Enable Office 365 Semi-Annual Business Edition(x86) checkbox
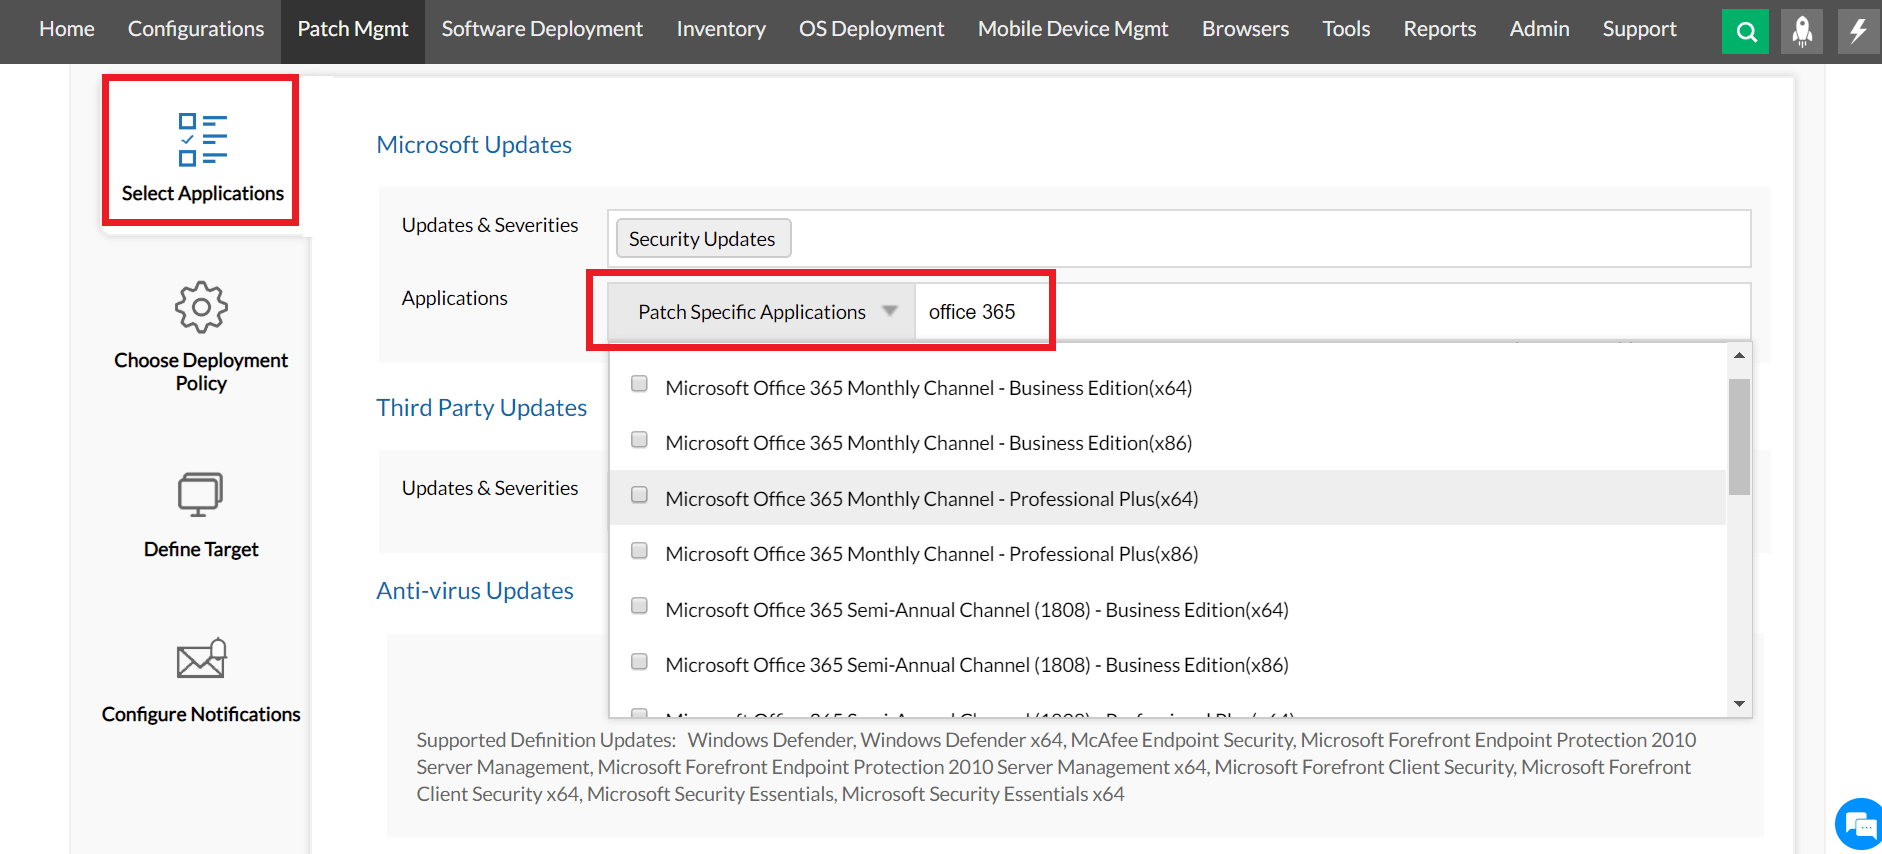The image size is (1882, 854). [640, 662]
